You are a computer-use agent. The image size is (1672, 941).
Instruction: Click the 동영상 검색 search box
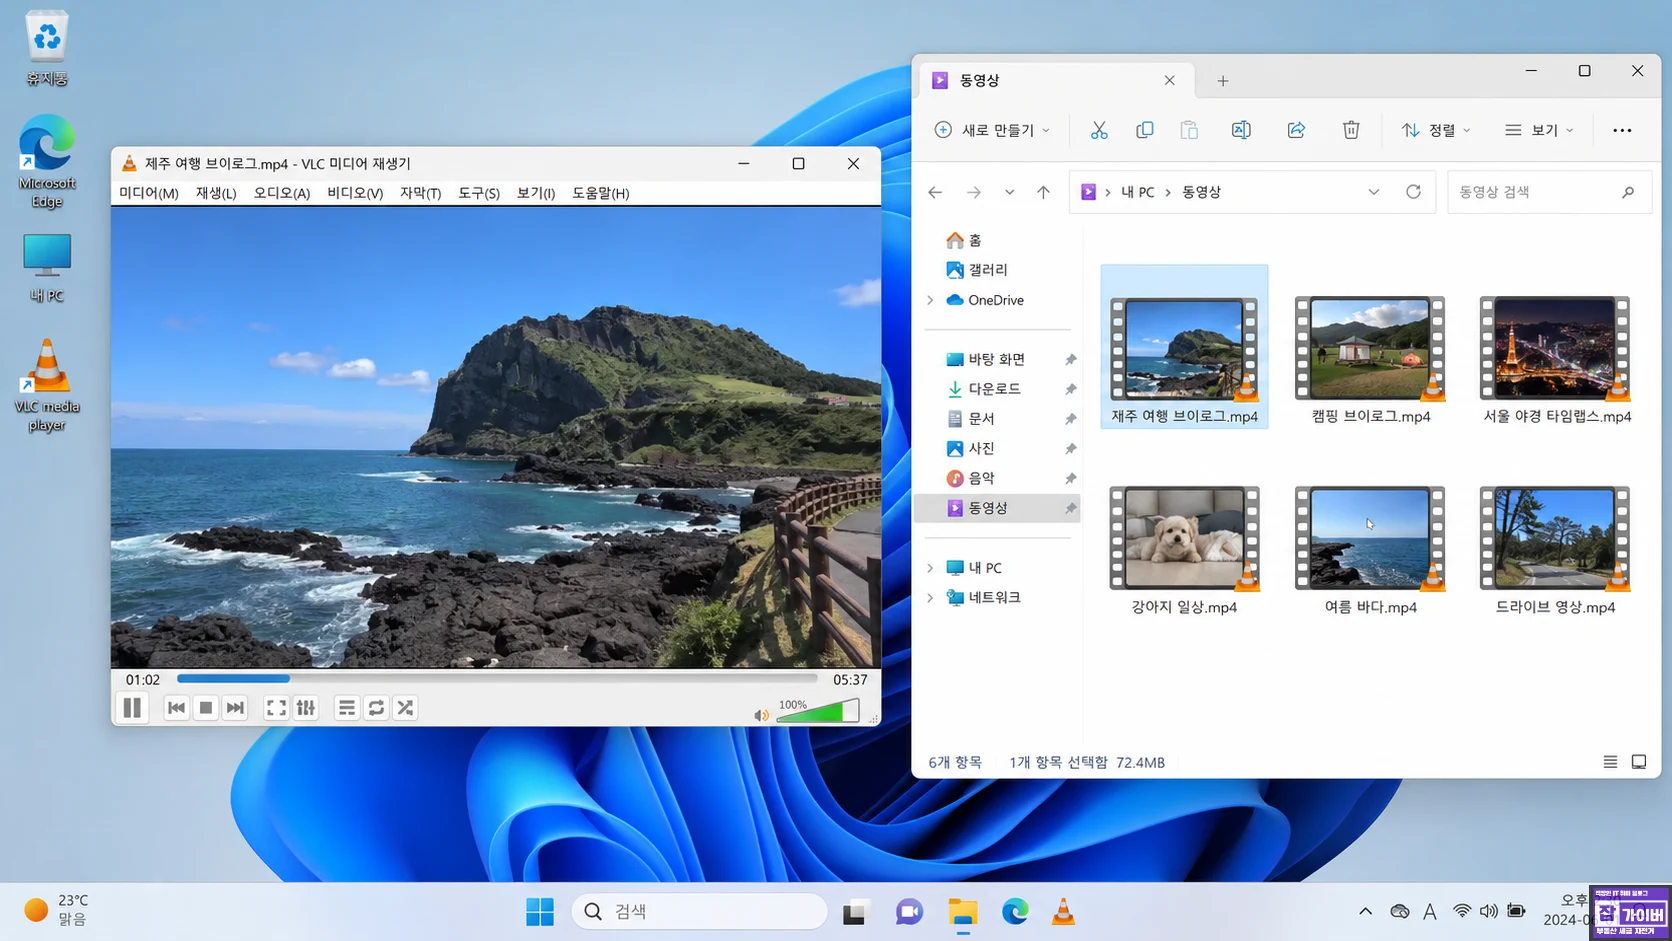point(1549,192)
